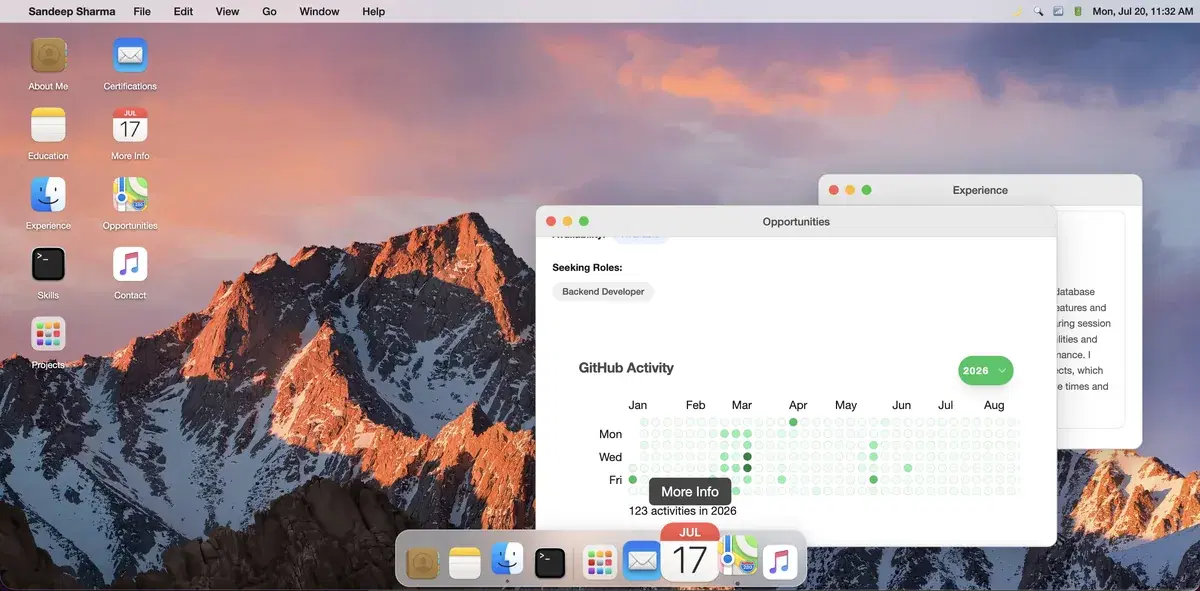Viewport: 1200px width, 591px height.
Task: Click the Mar month label in the activity chart
Action: coord(741,405)
